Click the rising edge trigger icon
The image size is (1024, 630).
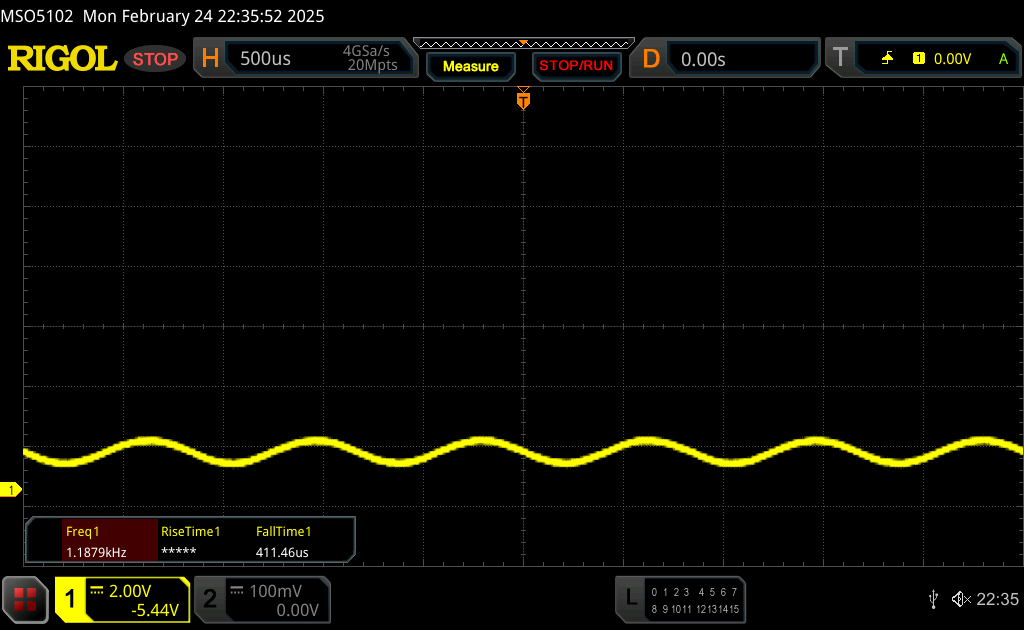coord(887,59)
